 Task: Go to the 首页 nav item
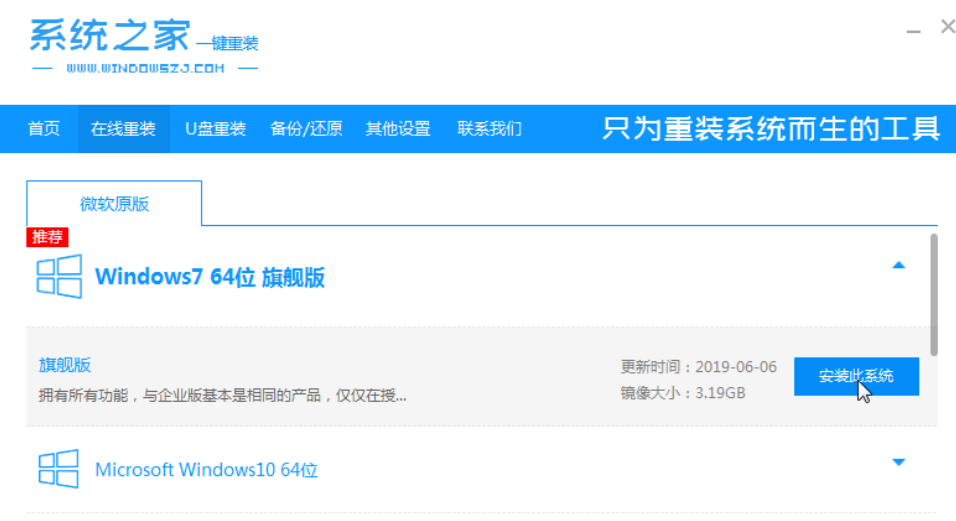[44, 129]
